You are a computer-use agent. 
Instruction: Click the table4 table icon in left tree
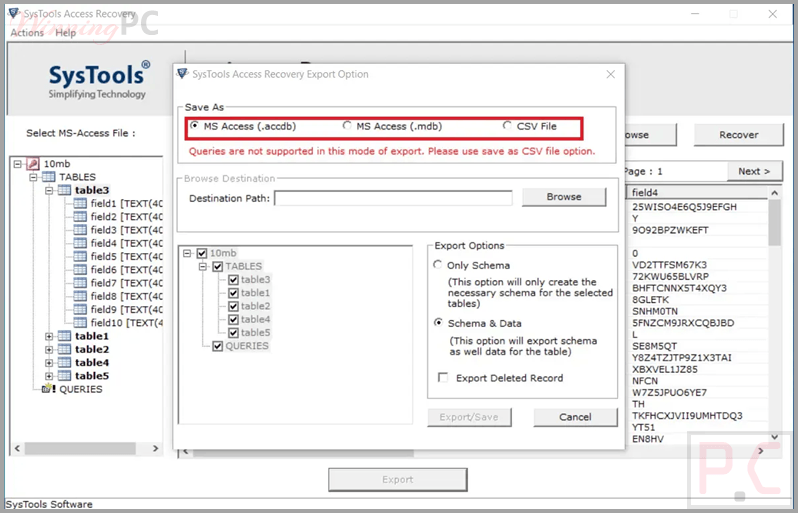[x=65, y=362]
